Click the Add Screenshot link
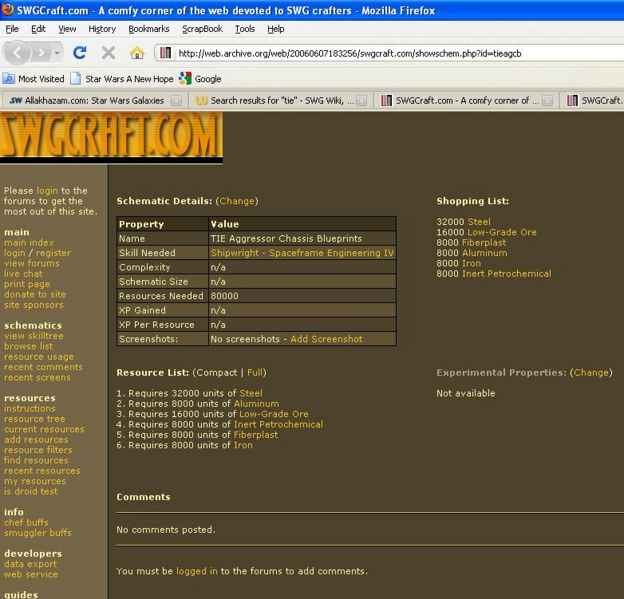 point(326,340)
